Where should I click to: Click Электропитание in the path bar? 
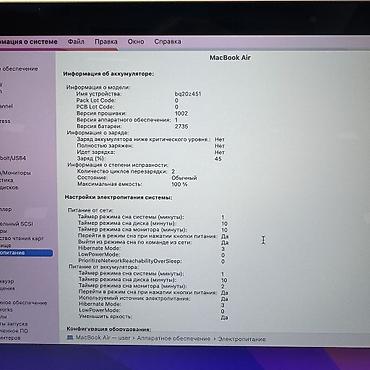coord(242,339)
